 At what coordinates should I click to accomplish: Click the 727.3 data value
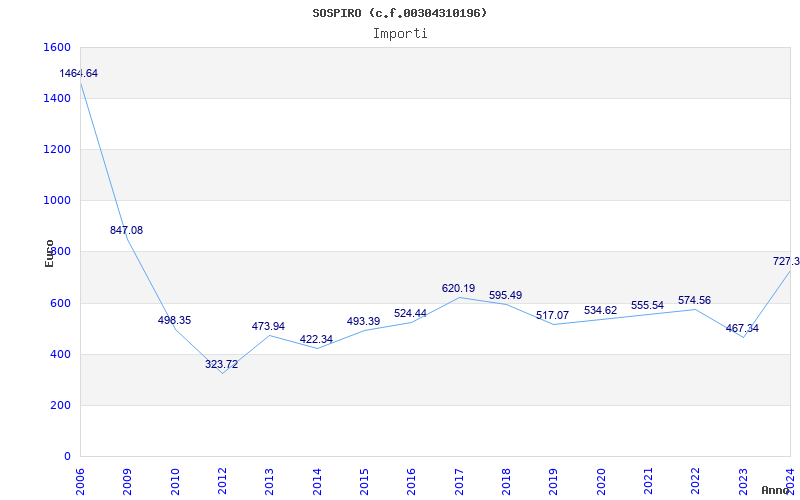click(x=786, y=262)
